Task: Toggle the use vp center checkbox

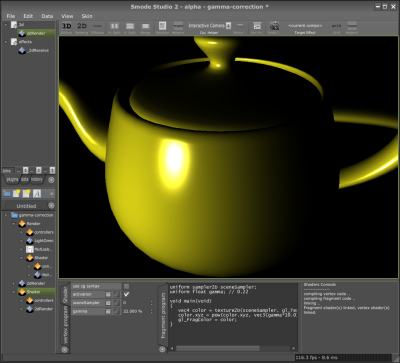Action: [126, 286]
